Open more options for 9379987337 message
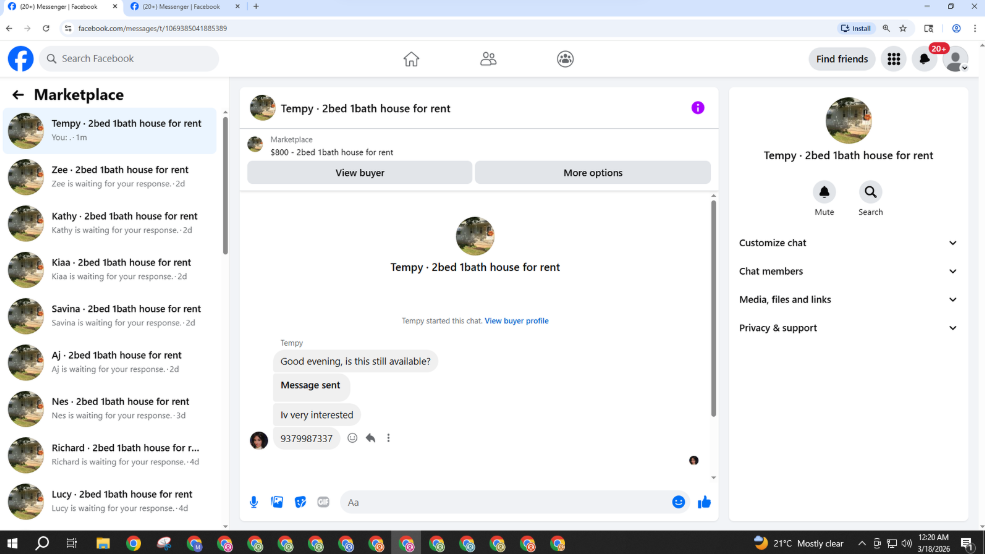This screenshot has height=554, width=985. (x=388, y=438)
